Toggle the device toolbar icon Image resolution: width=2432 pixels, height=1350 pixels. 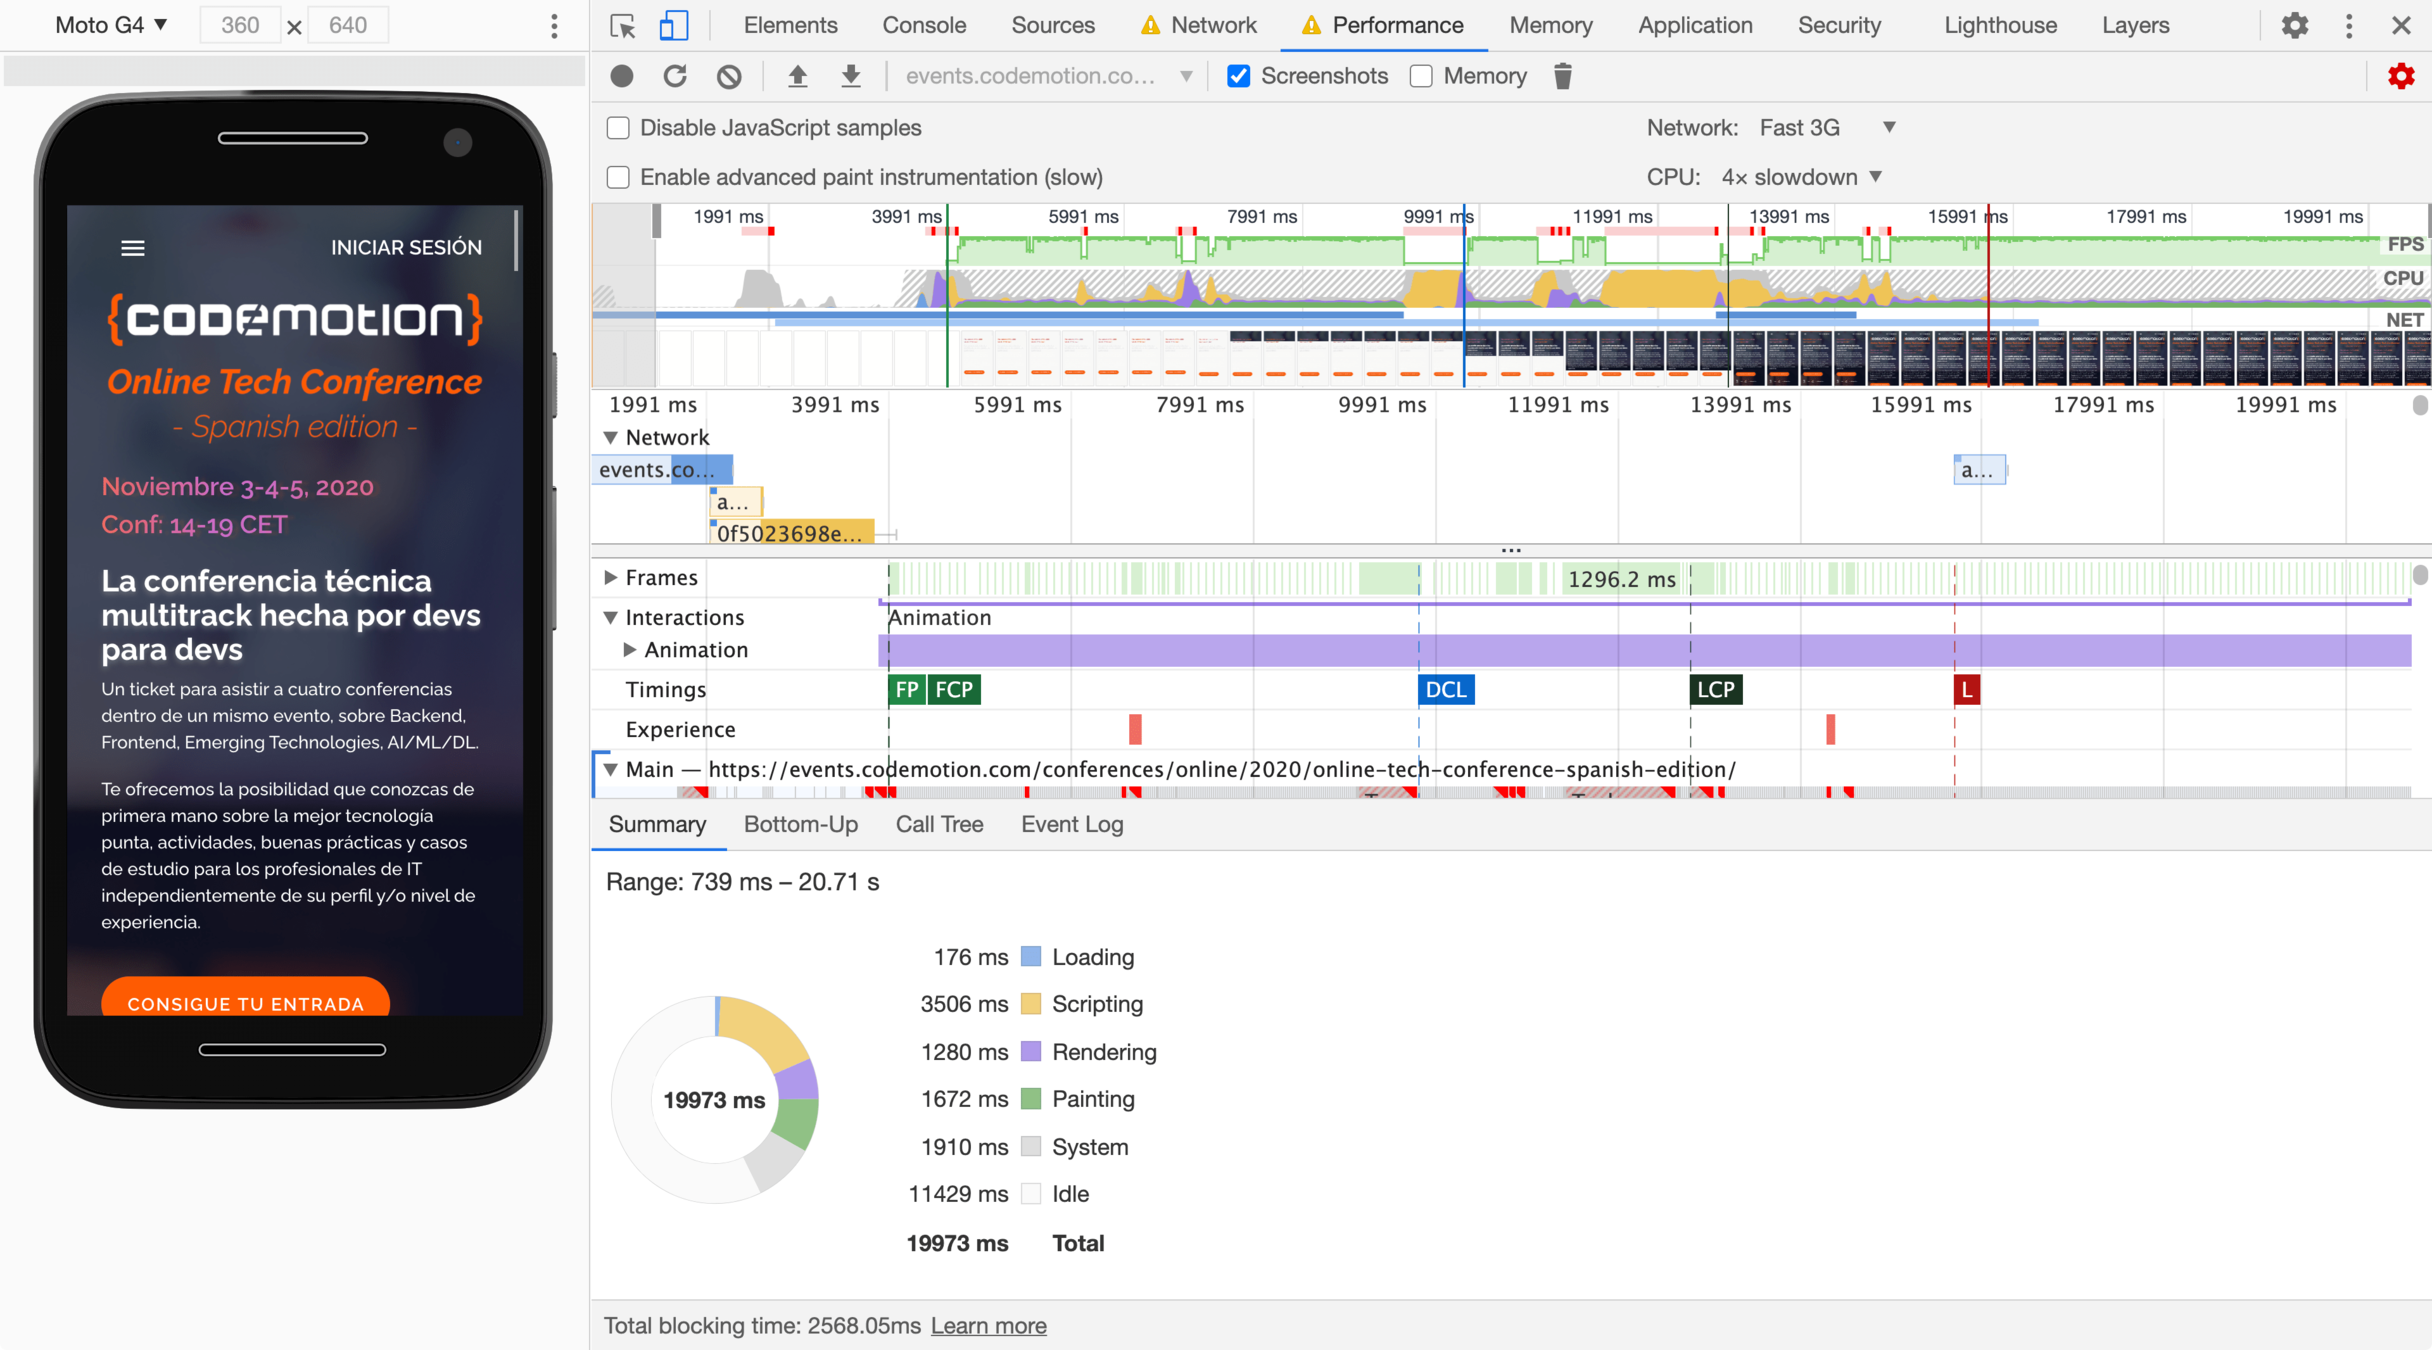[x=674, y=25]
